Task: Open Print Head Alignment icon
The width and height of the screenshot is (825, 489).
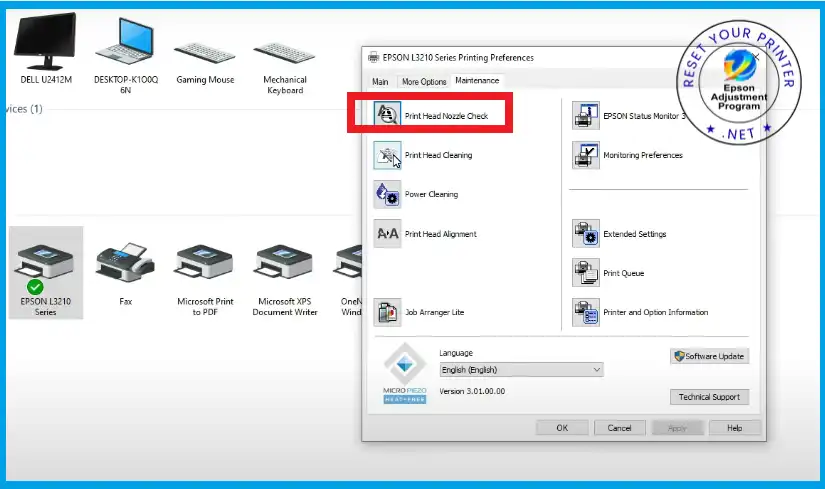Action: coord(387,234)
